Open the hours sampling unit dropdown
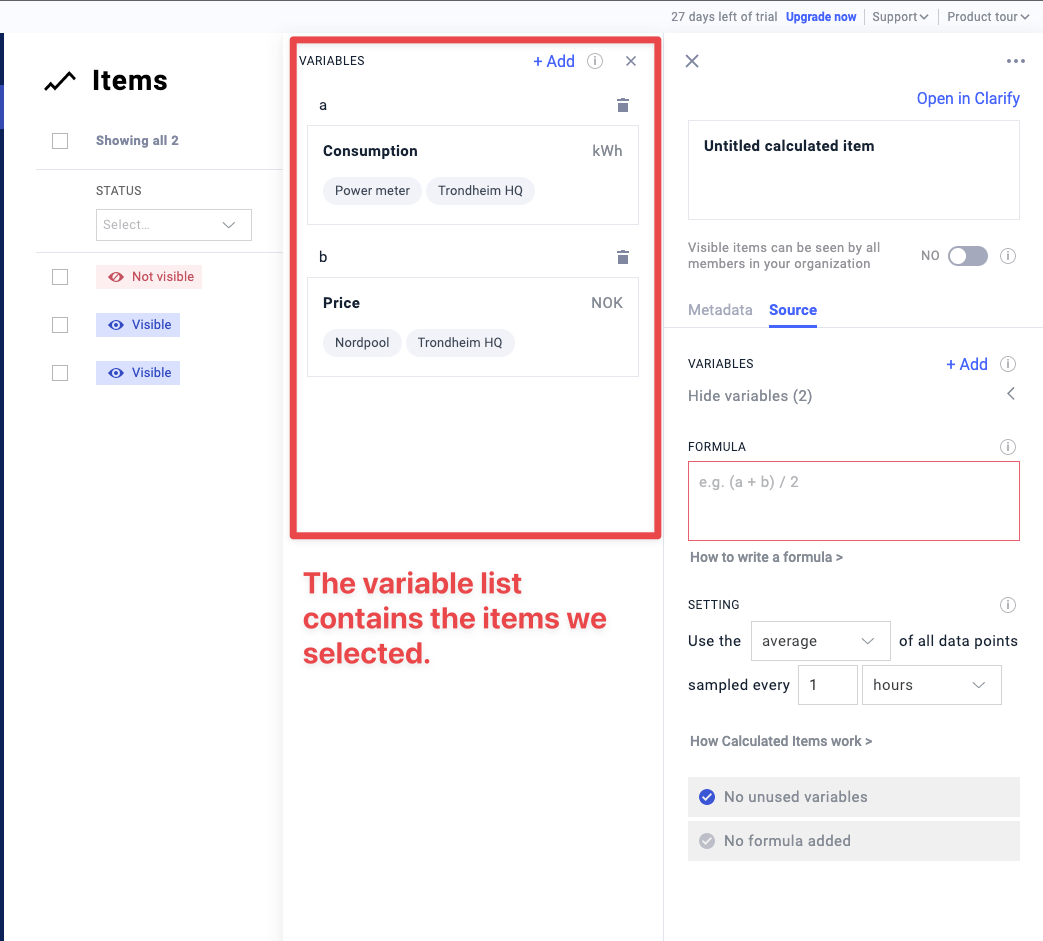 (x=930, y=685)
